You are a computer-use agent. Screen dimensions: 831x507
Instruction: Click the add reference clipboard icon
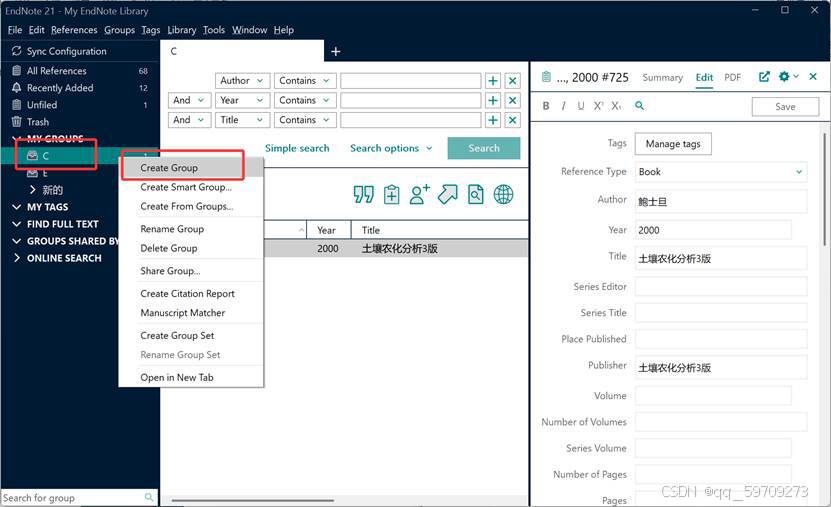pos(392,194)
